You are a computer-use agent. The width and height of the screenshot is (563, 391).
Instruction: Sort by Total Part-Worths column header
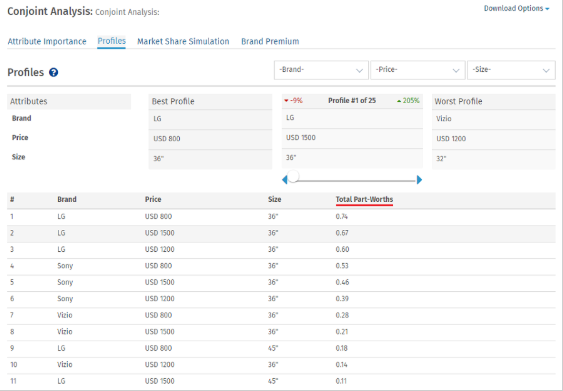pos(364,200)
